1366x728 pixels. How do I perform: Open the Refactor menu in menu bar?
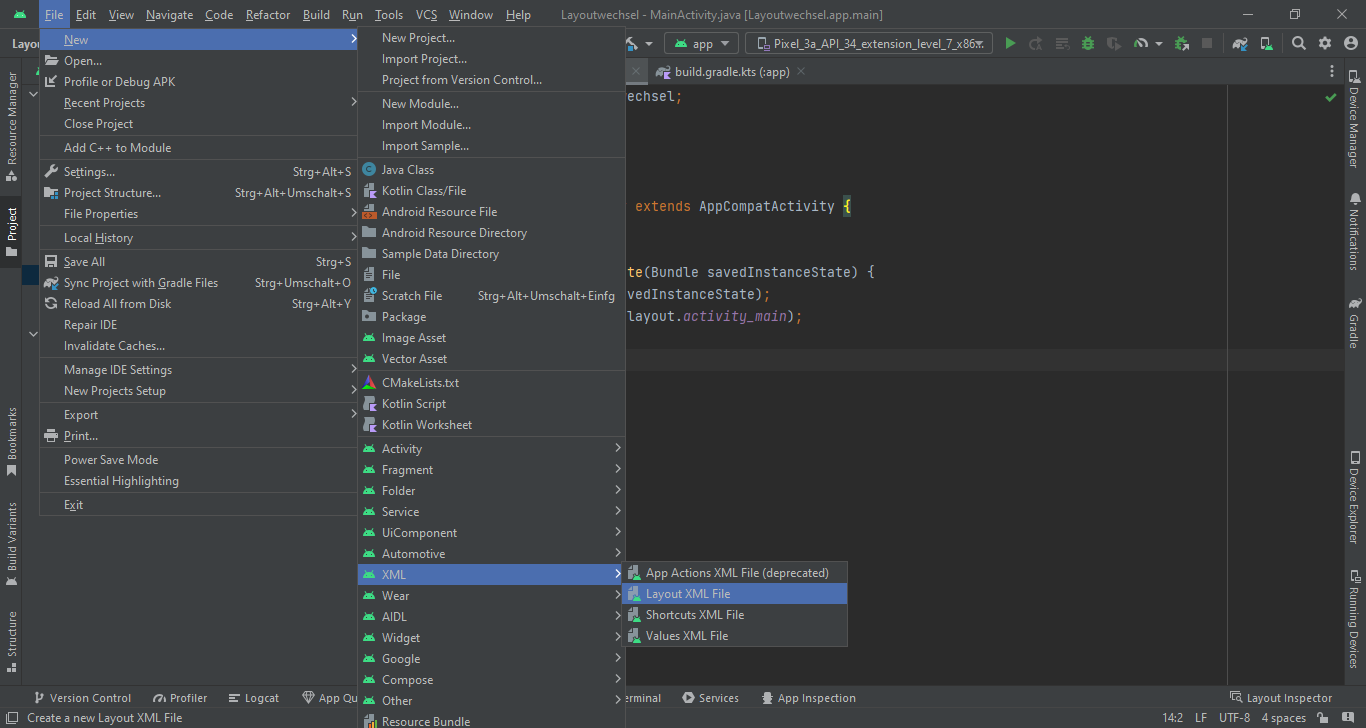coord(268,15)
